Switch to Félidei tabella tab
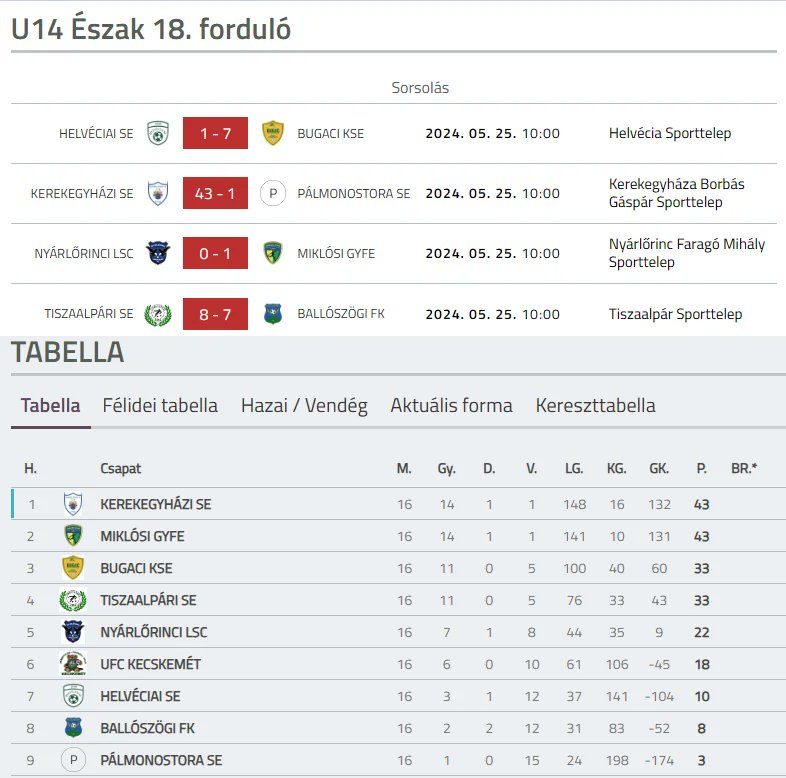 click(x=160, y=405)
